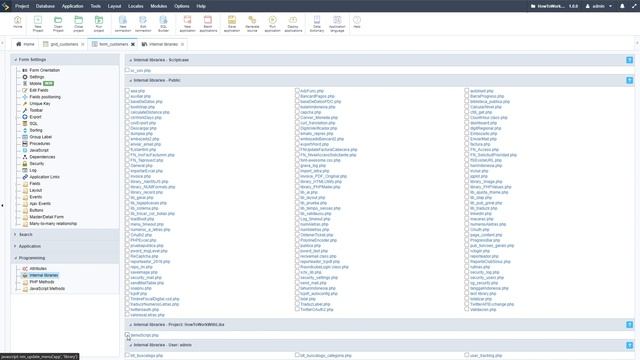640x360 pixels.
Task: Open the Data Dictionary tool
Action: (x=317, y=24)
